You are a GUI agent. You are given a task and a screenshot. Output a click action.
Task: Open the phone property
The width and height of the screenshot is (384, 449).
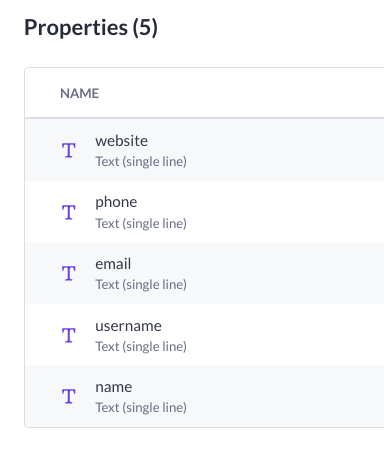(116, 203)
